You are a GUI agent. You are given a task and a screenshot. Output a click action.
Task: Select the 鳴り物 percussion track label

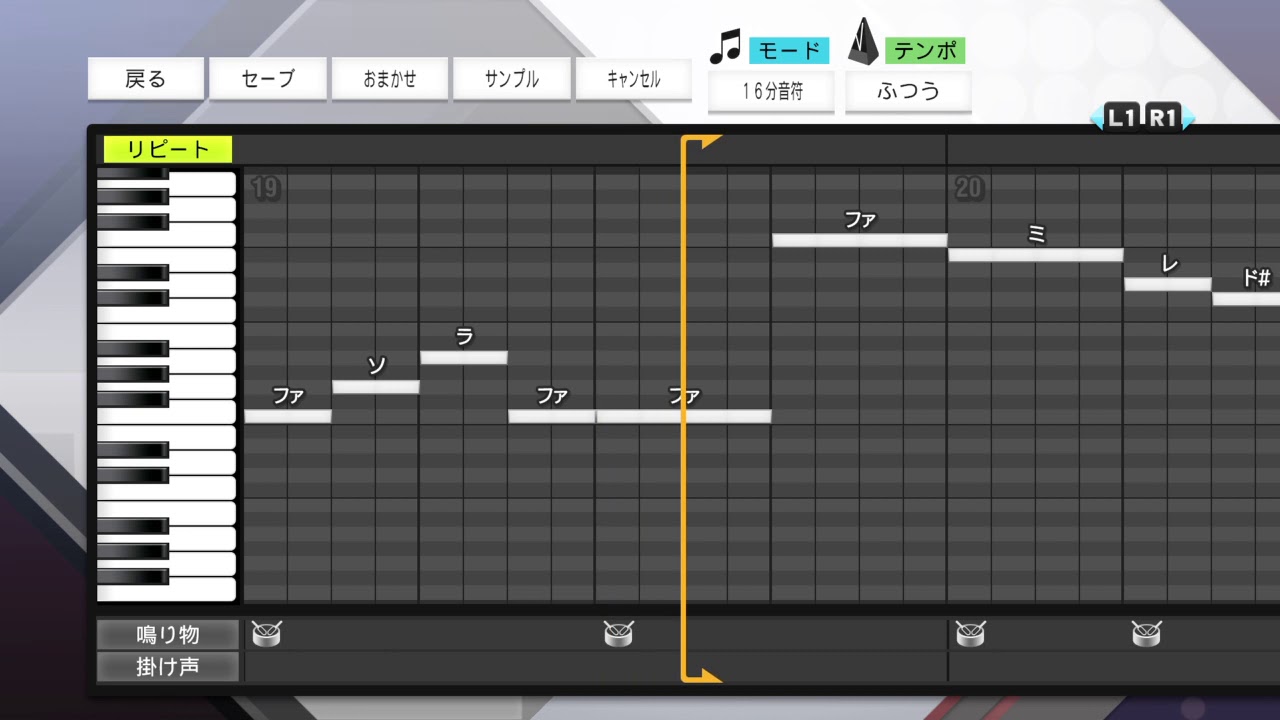tap(168, 634)
